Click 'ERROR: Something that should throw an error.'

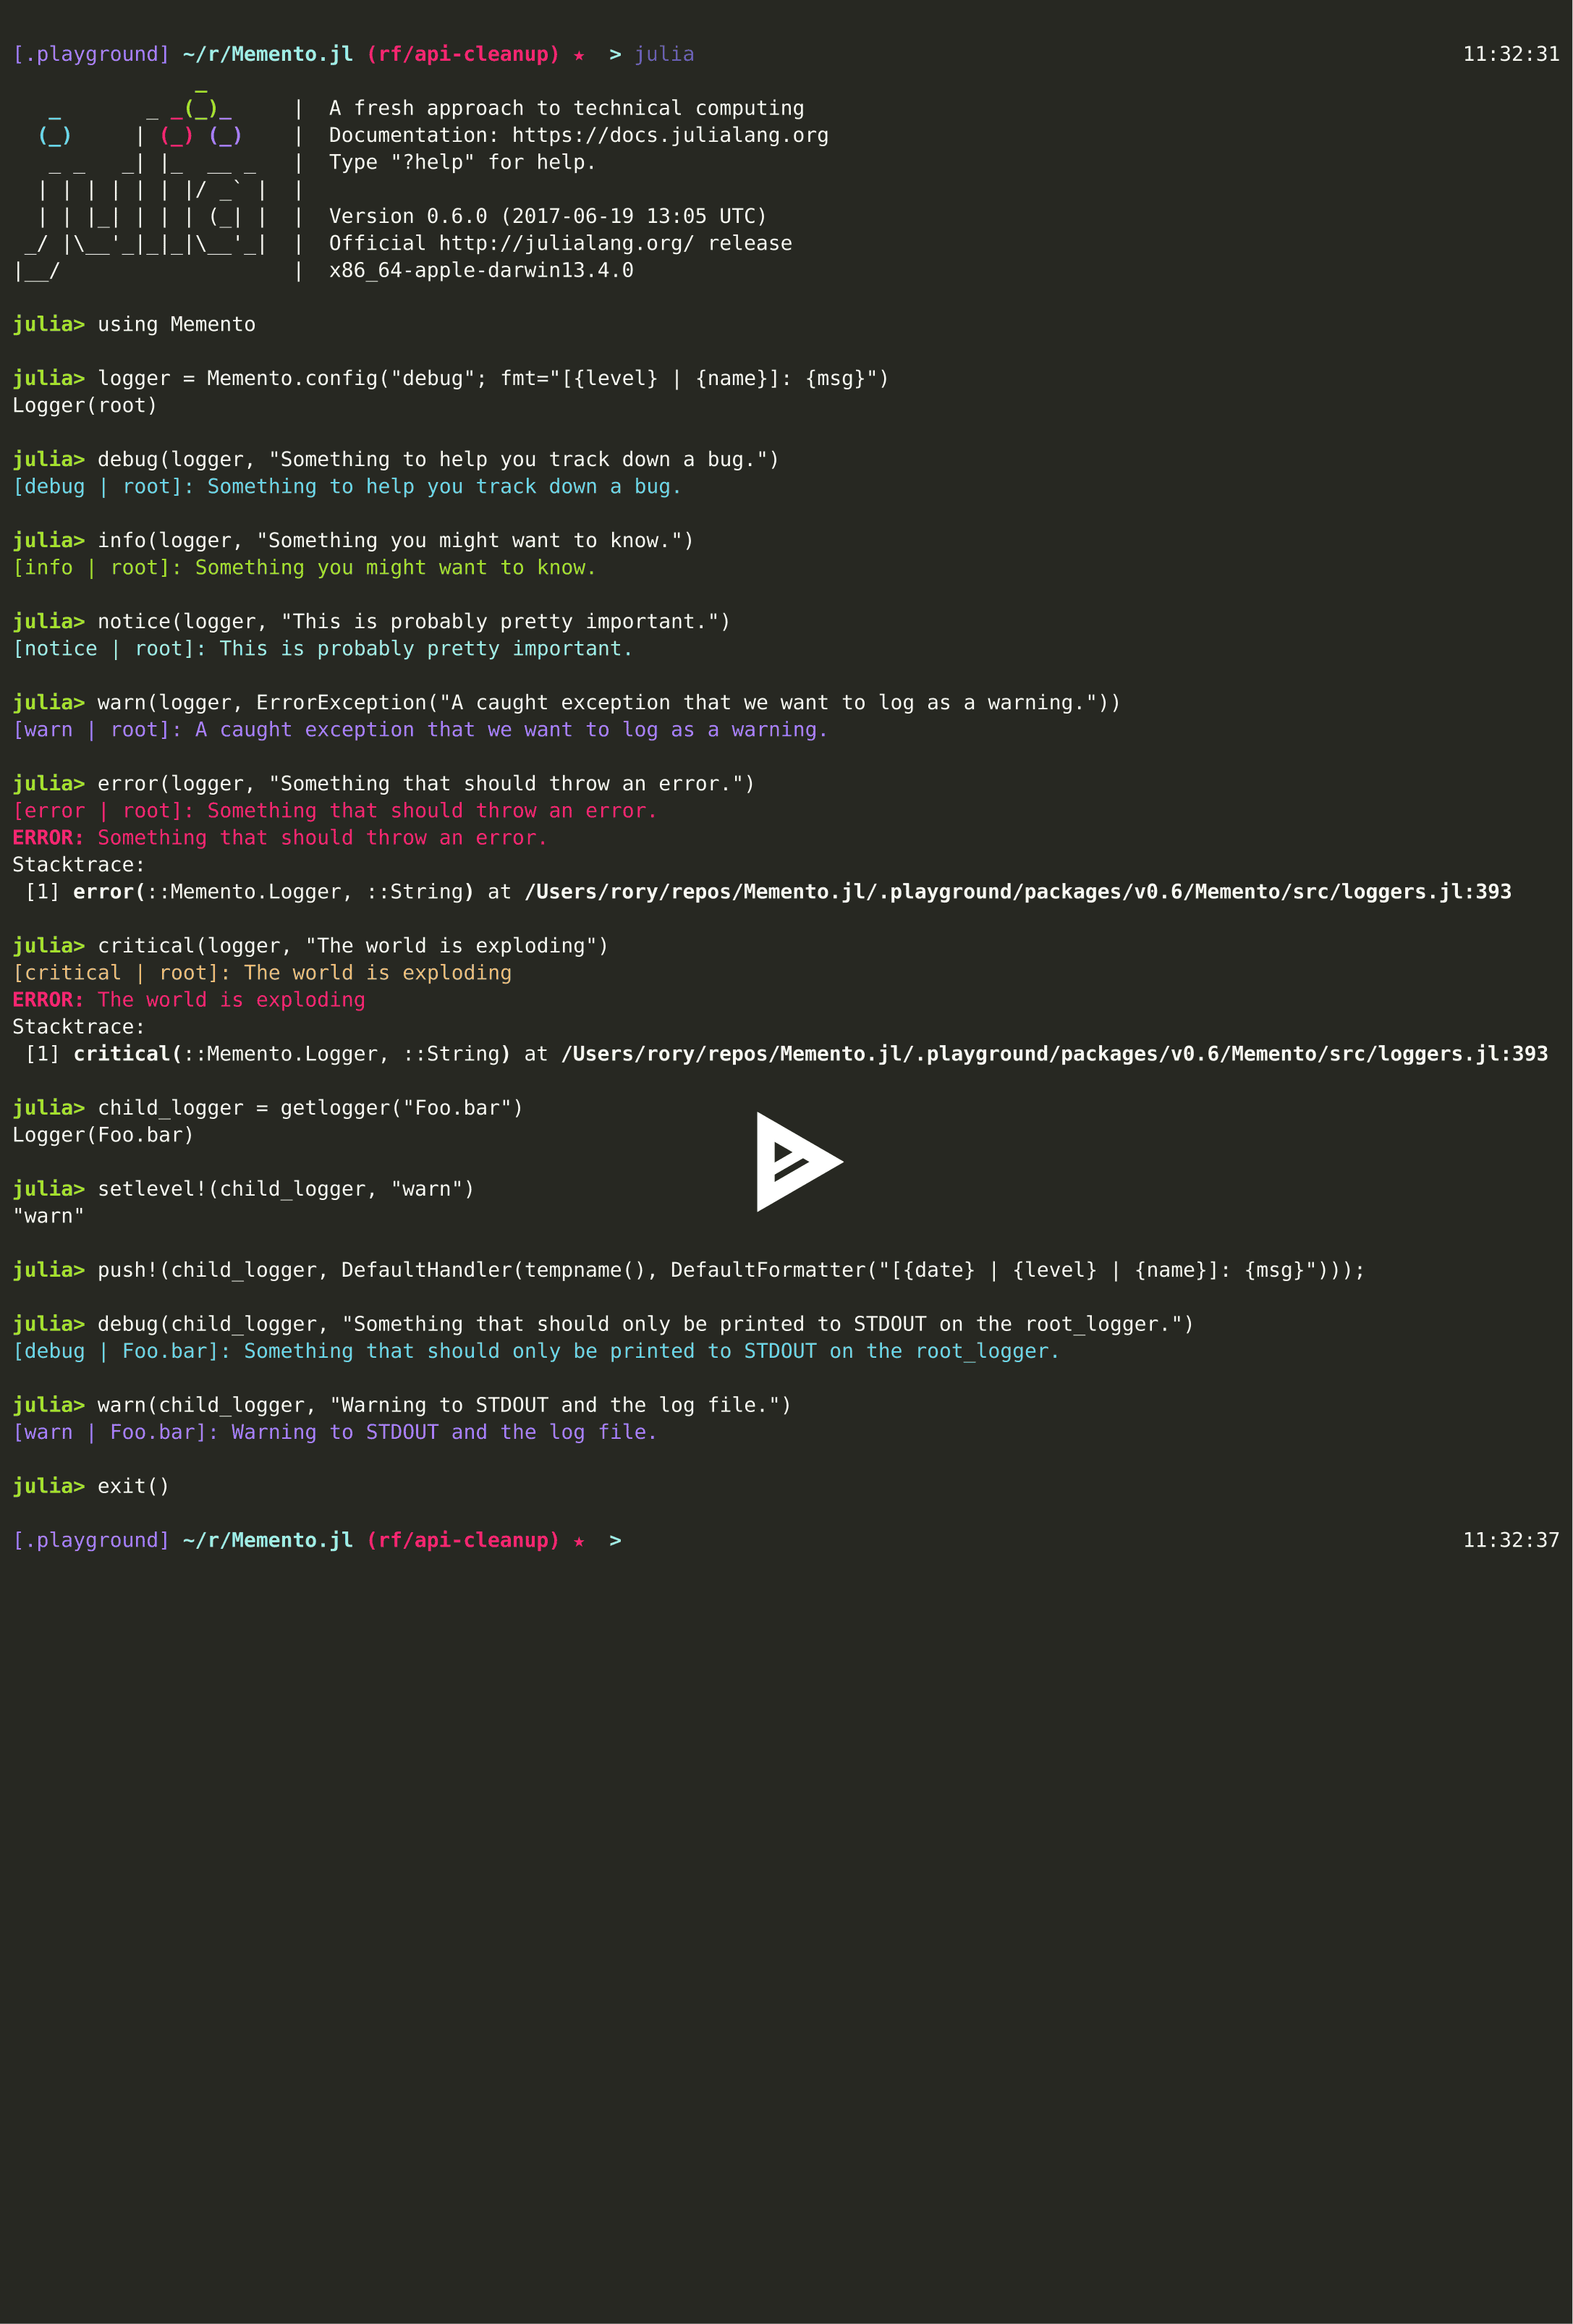coord(280,837)
